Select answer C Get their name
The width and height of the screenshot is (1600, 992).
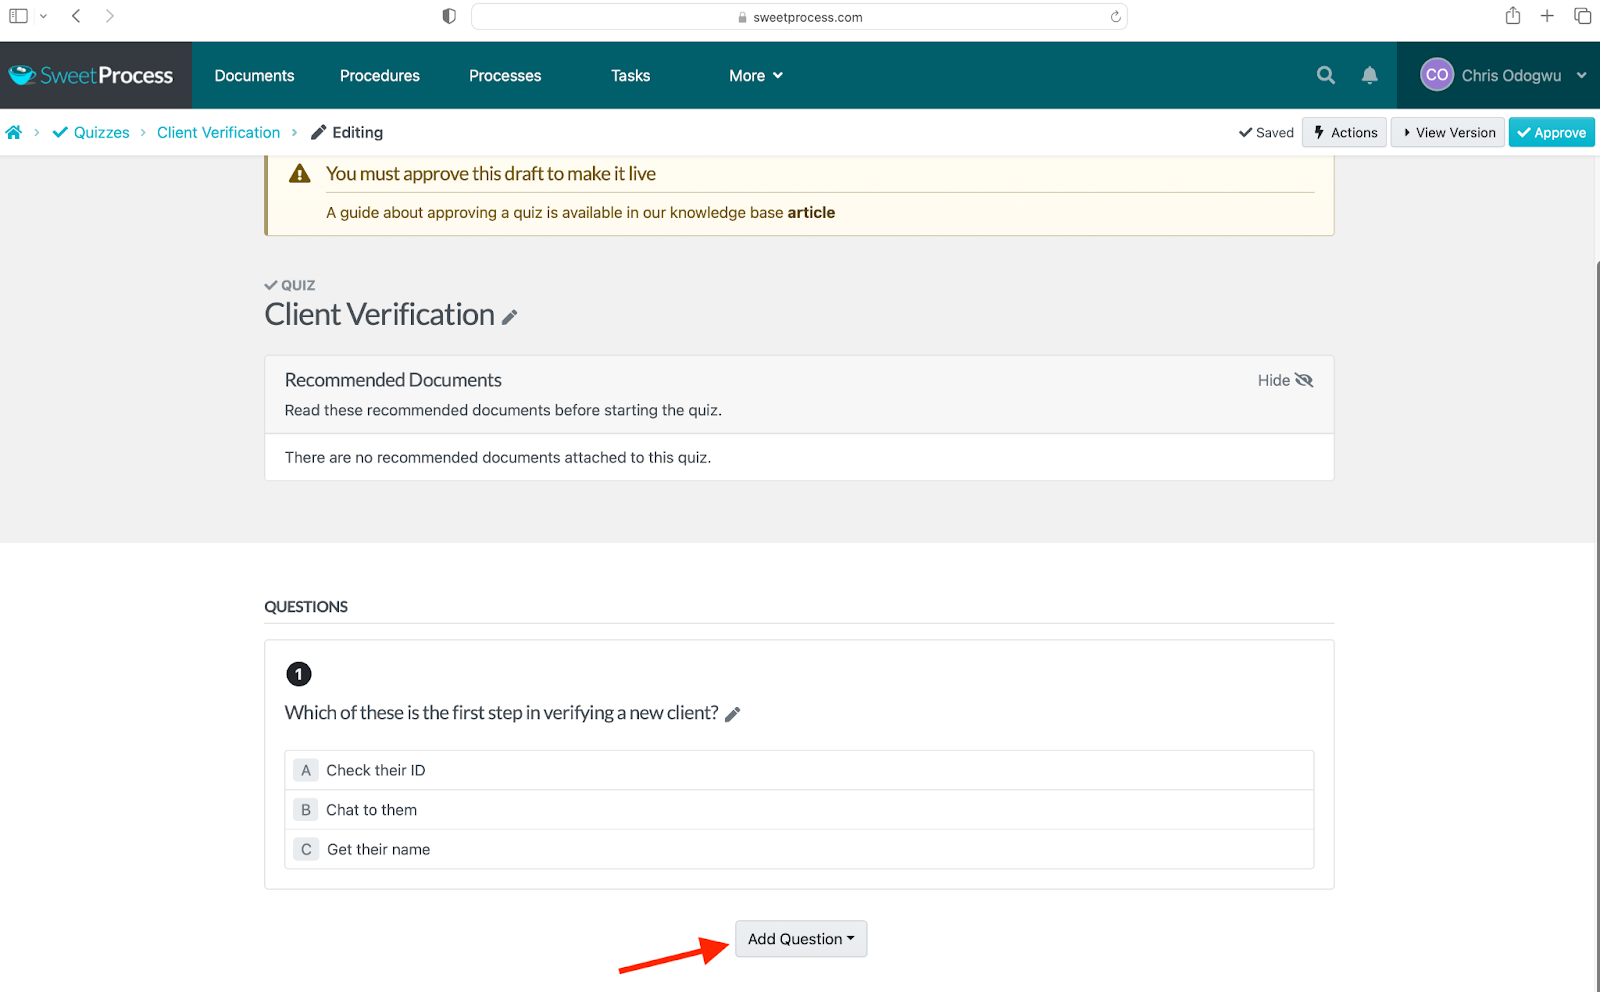coord(378,849)
